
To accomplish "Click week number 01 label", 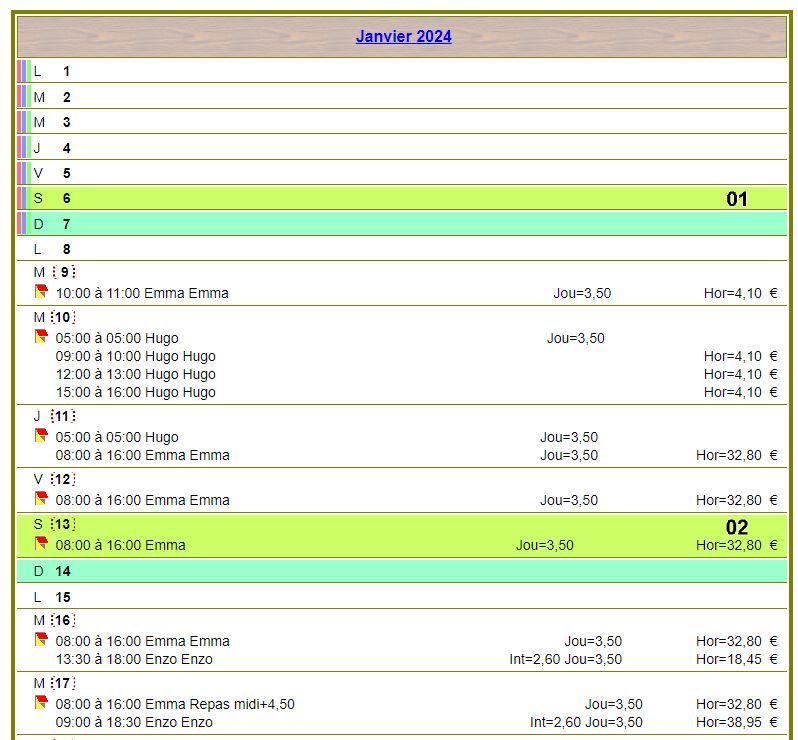I will [x=736, y=199].
